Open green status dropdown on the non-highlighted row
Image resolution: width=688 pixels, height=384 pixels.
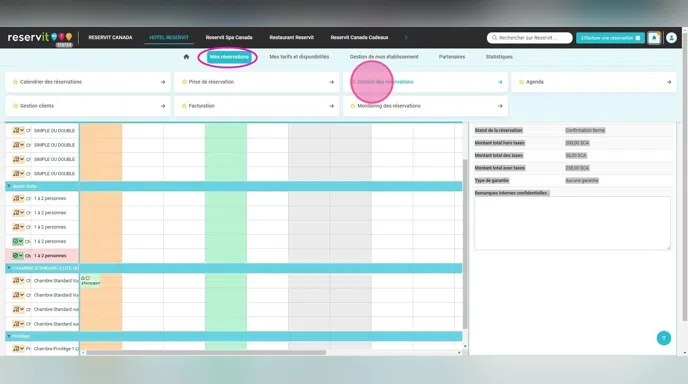[x=18, y=241]
